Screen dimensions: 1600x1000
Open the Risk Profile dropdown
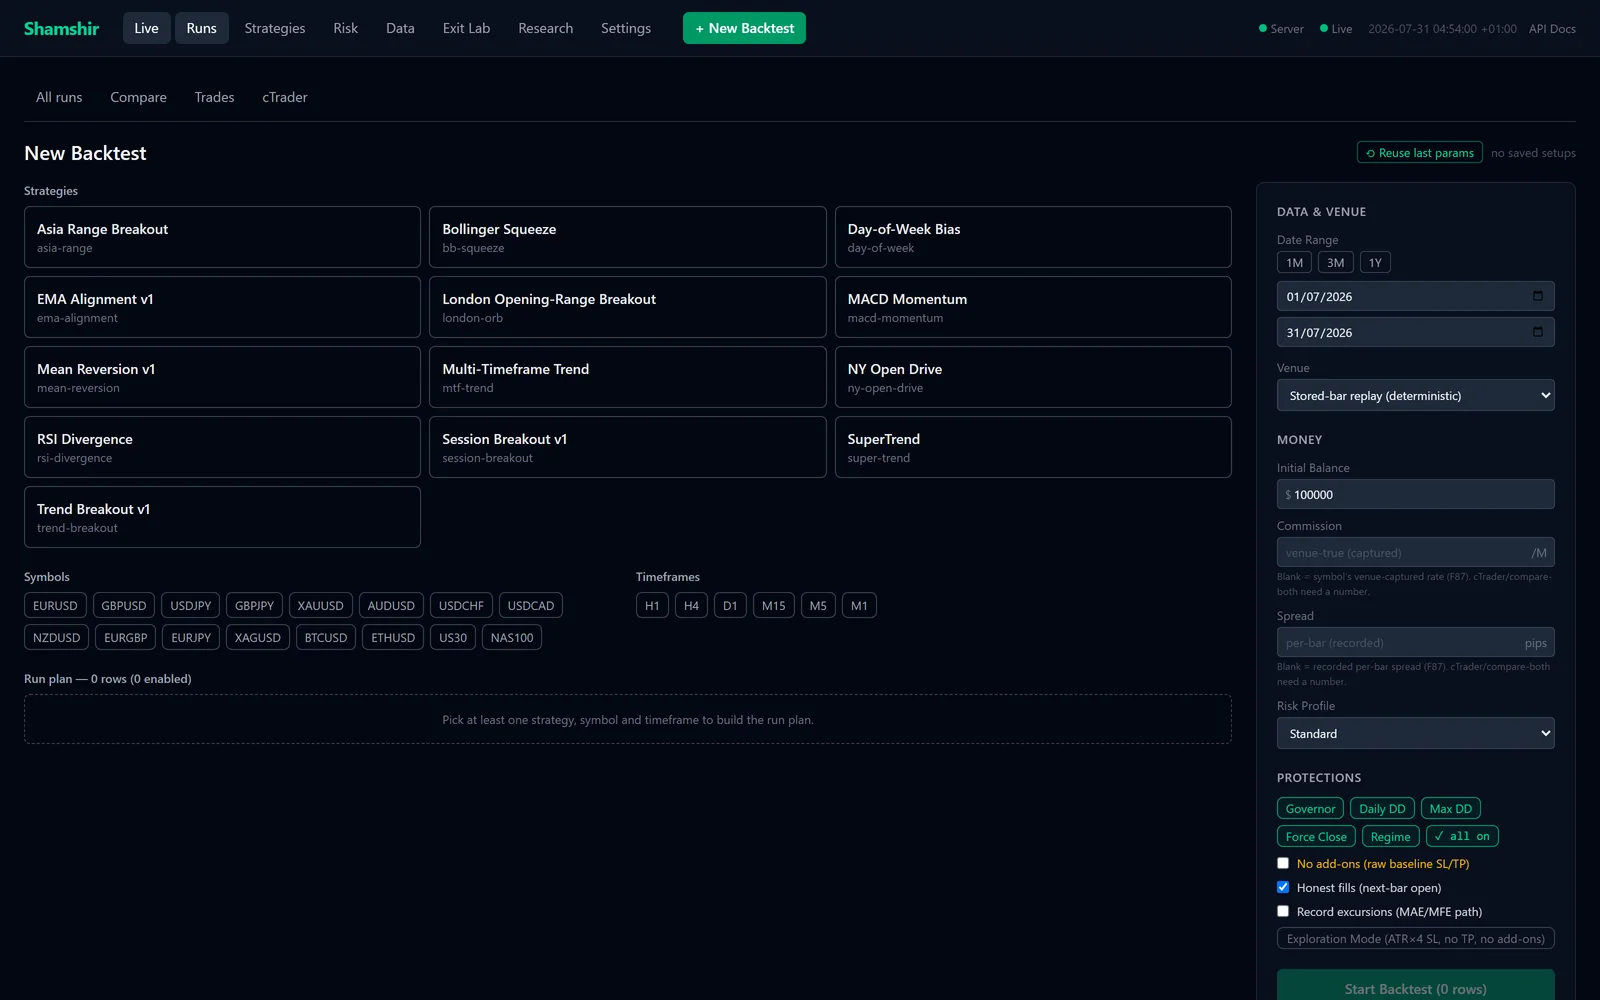click(1415, 733)
